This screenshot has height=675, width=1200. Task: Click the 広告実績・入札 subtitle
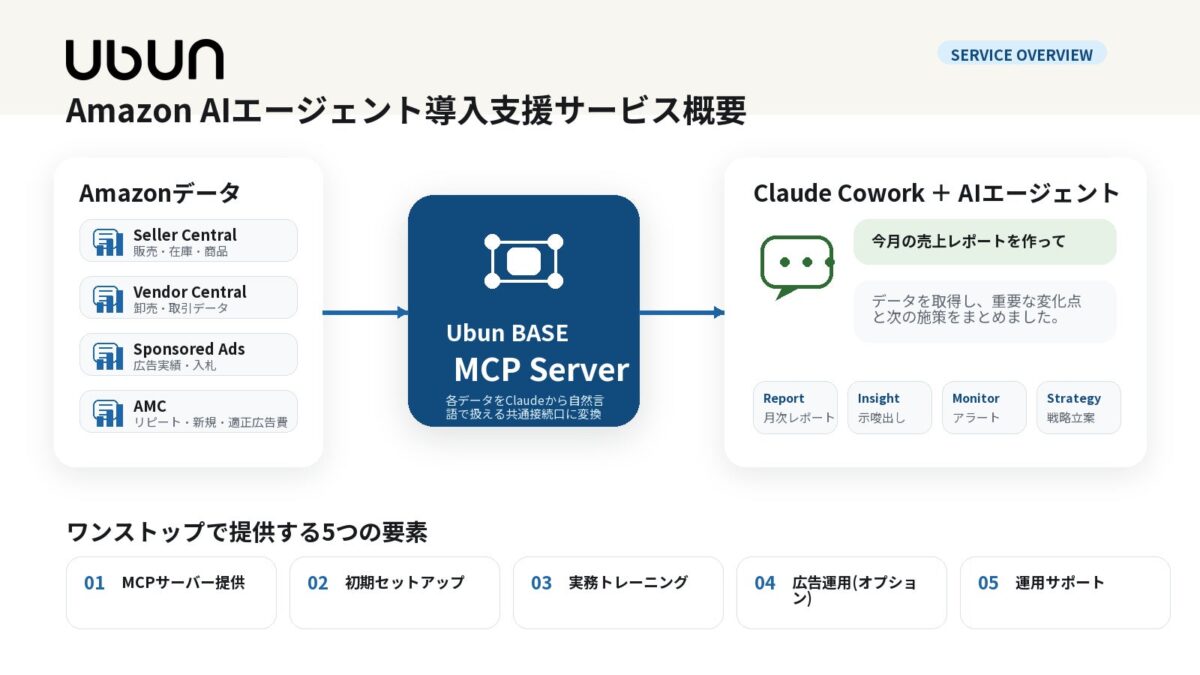(174, 366)
